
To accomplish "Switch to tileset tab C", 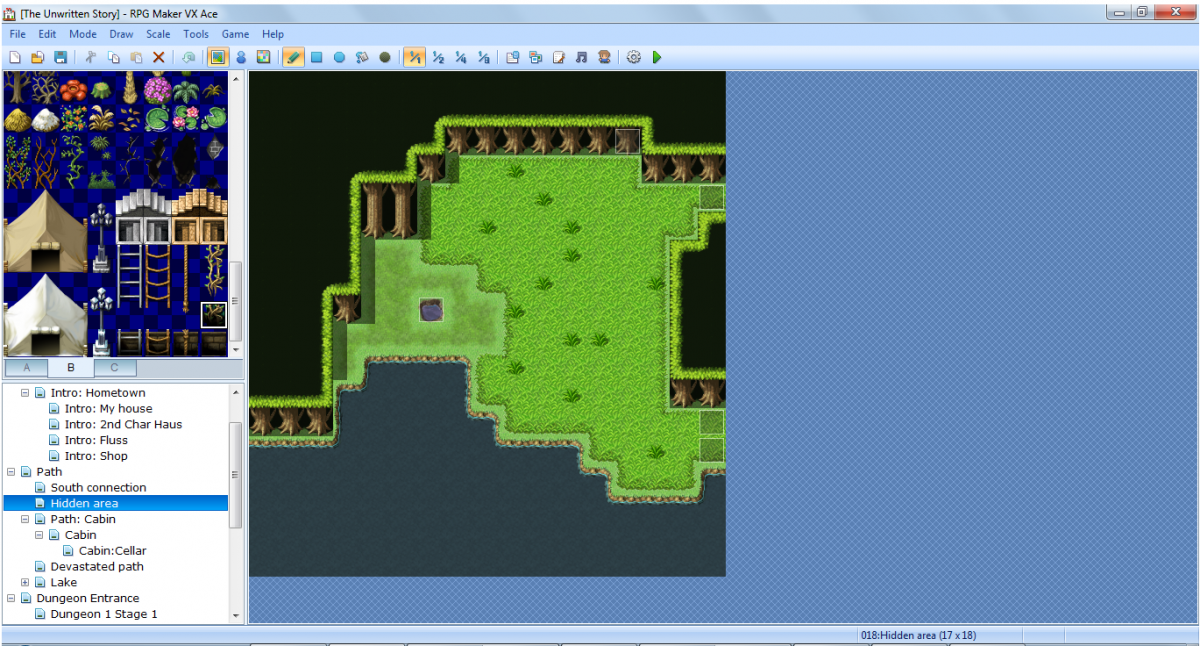I will pos(115,368).
